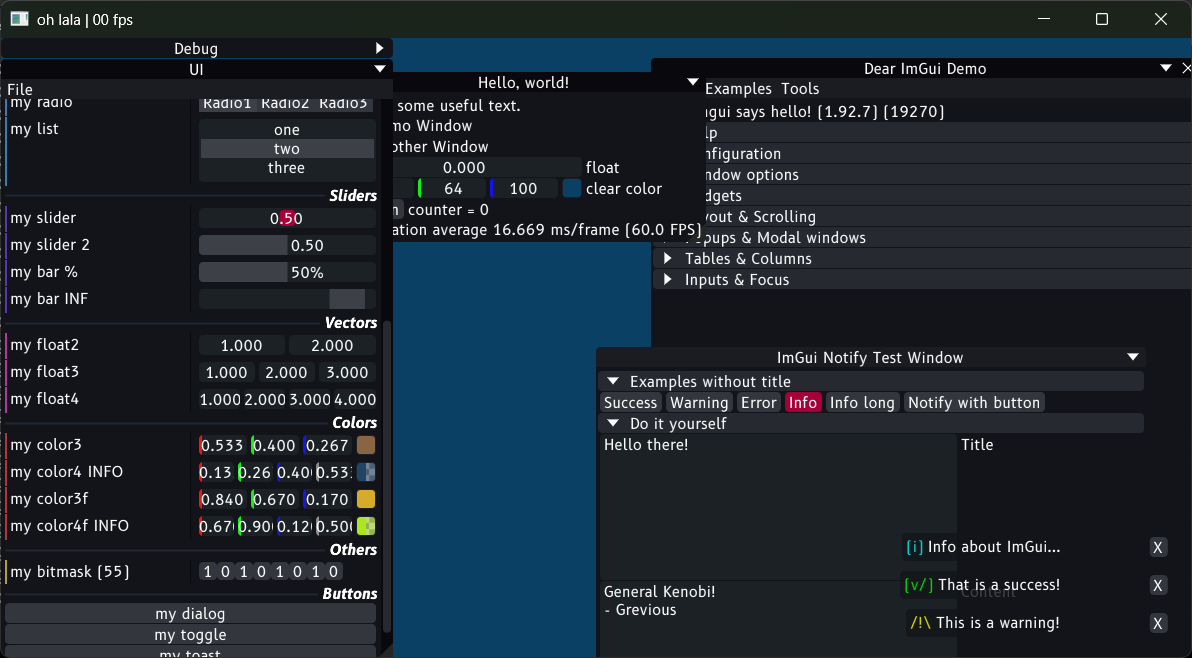Select the Radio1 option
This screenshot has width=1192, height=658.
tap(227, 103)
